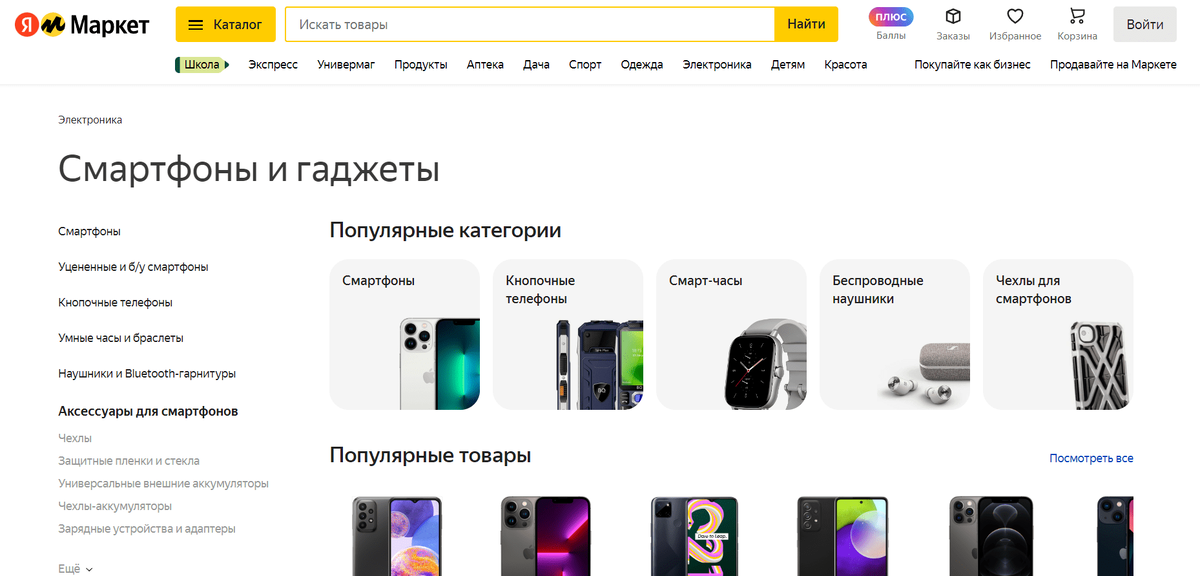Click Продавайте на Маркете link
Screen dimensions: 1200x576
coord(1113,64)
